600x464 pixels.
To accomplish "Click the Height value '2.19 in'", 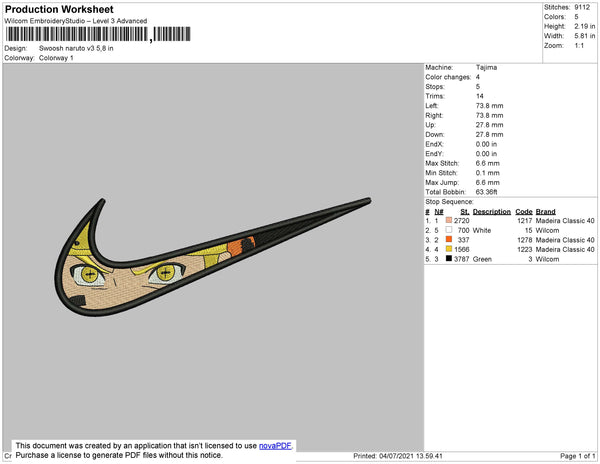I will [x=584, y=26].
